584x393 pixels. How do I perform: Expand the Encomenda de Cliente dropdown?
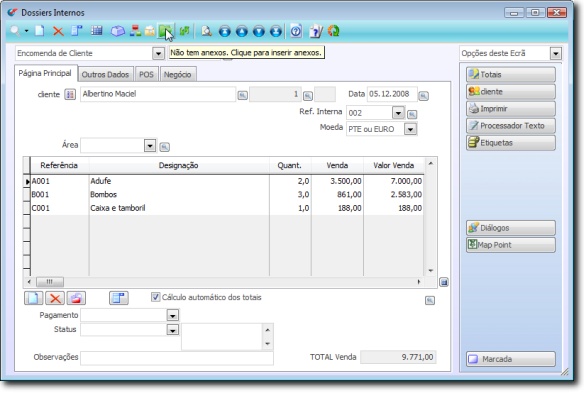(158, 53)
